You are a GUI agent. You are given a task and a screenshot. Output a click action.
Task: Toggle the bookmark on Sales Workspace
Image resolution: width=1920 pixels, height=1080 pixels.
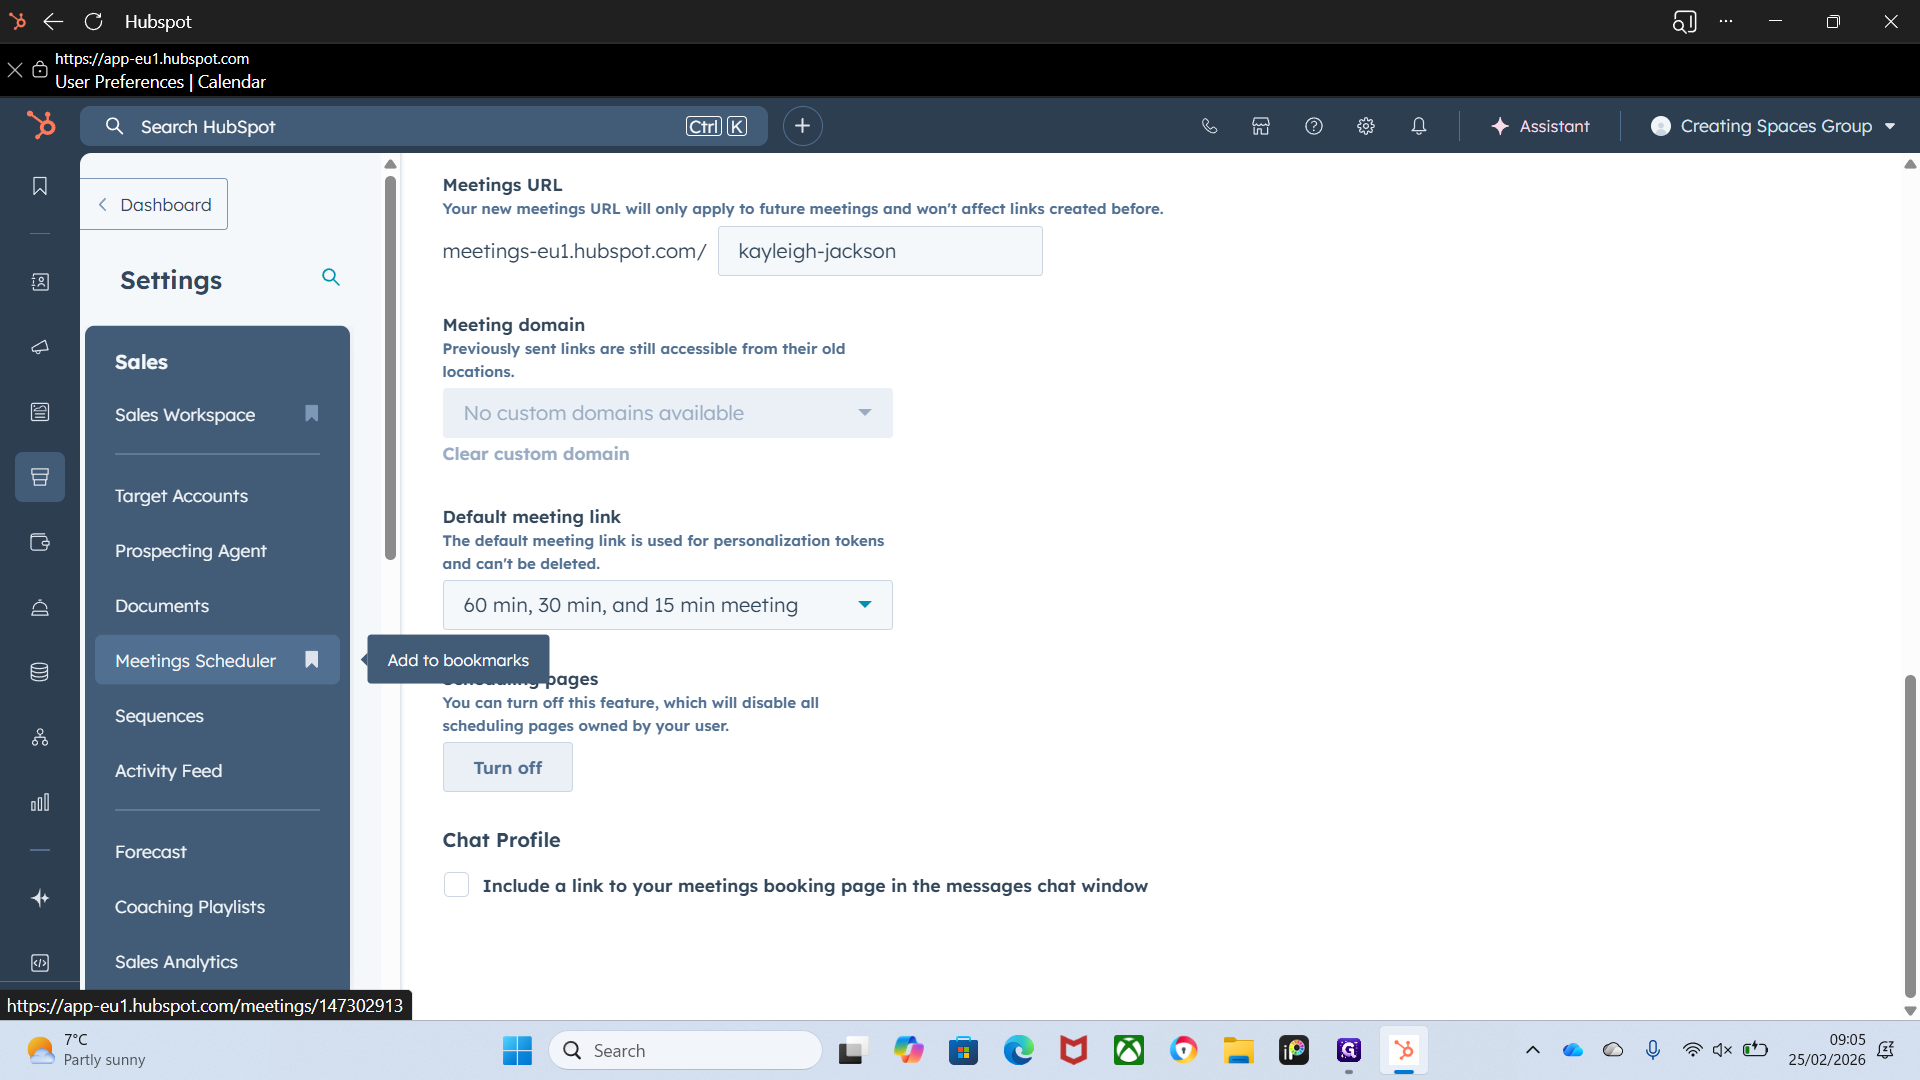(x=312, y=414)
